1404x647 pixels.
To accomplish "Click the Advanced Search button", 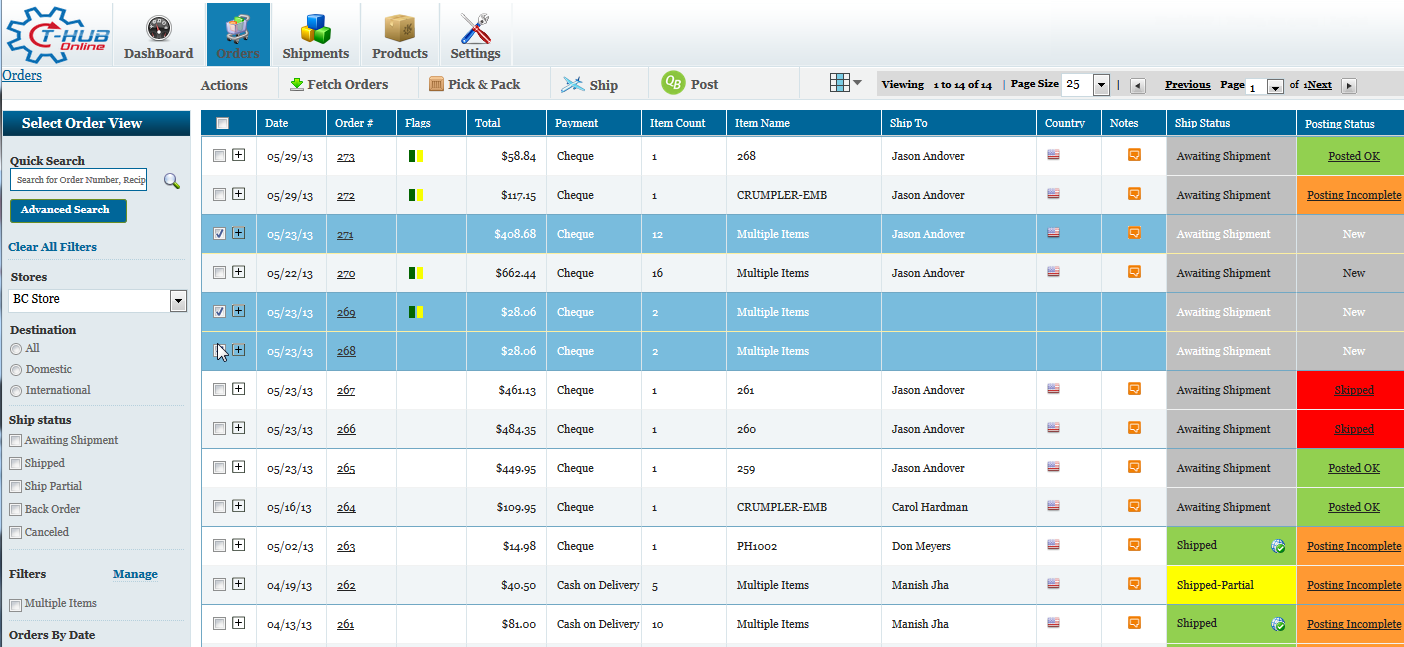I will click(x=68, y=210).
